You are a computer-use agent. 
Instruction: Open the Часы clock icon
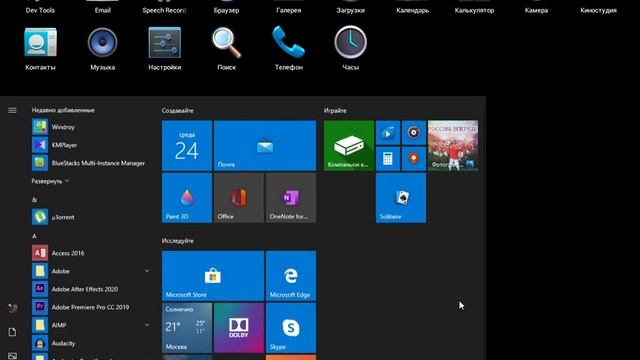351,42
